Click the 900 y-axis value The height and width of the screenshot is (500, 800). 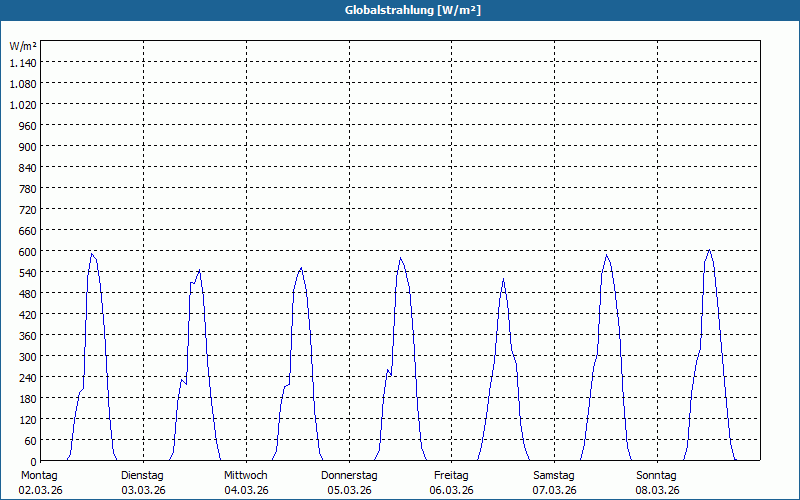click(x=28, y=147)
